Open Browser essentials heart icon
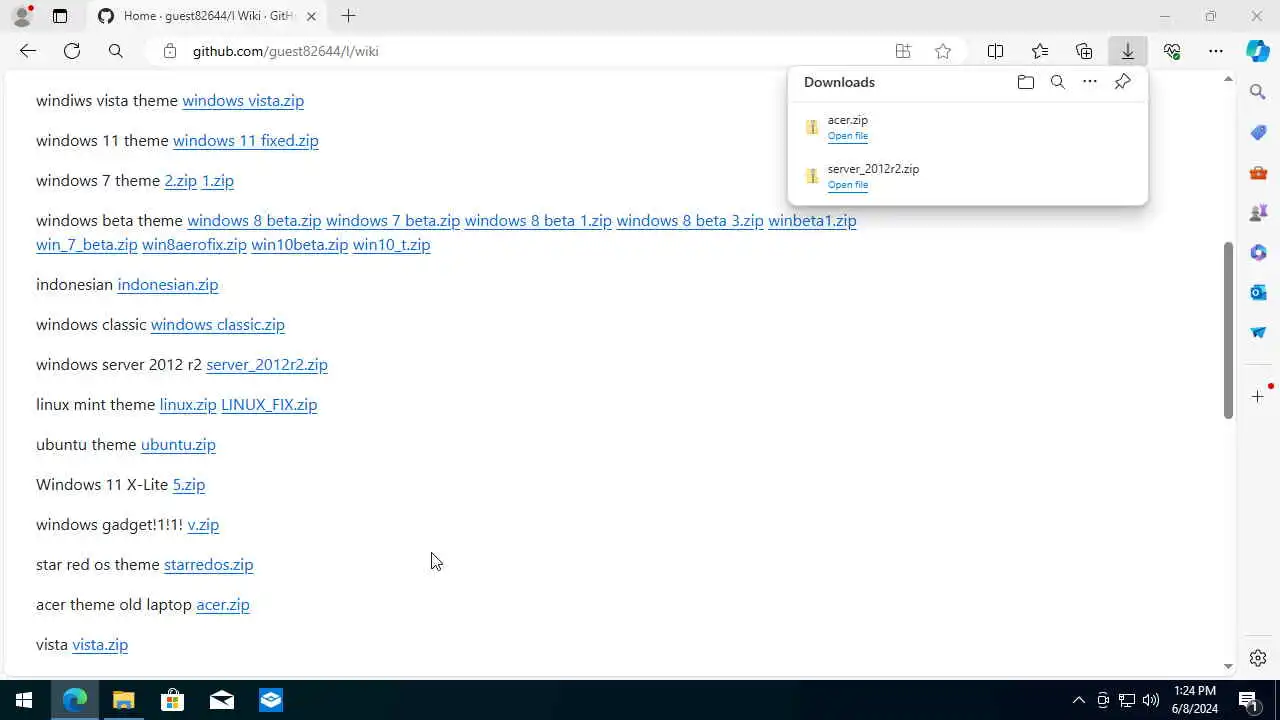Viewport: 1280px width, 720px height. (x=1172, y=51)
